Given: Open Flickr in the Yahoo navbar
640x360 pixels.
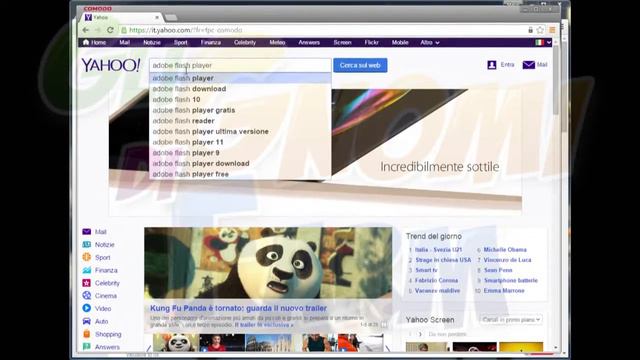Looking at the screenshot, I should (371, 42).
